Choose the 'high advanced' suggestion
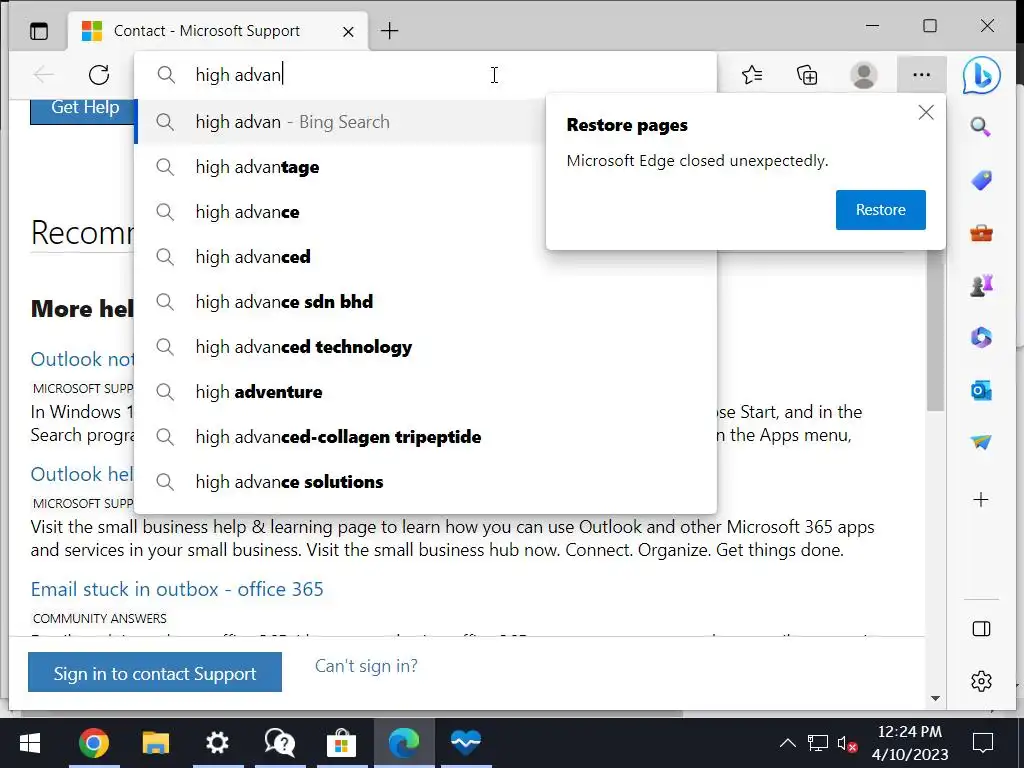 [x=425, y=257]
